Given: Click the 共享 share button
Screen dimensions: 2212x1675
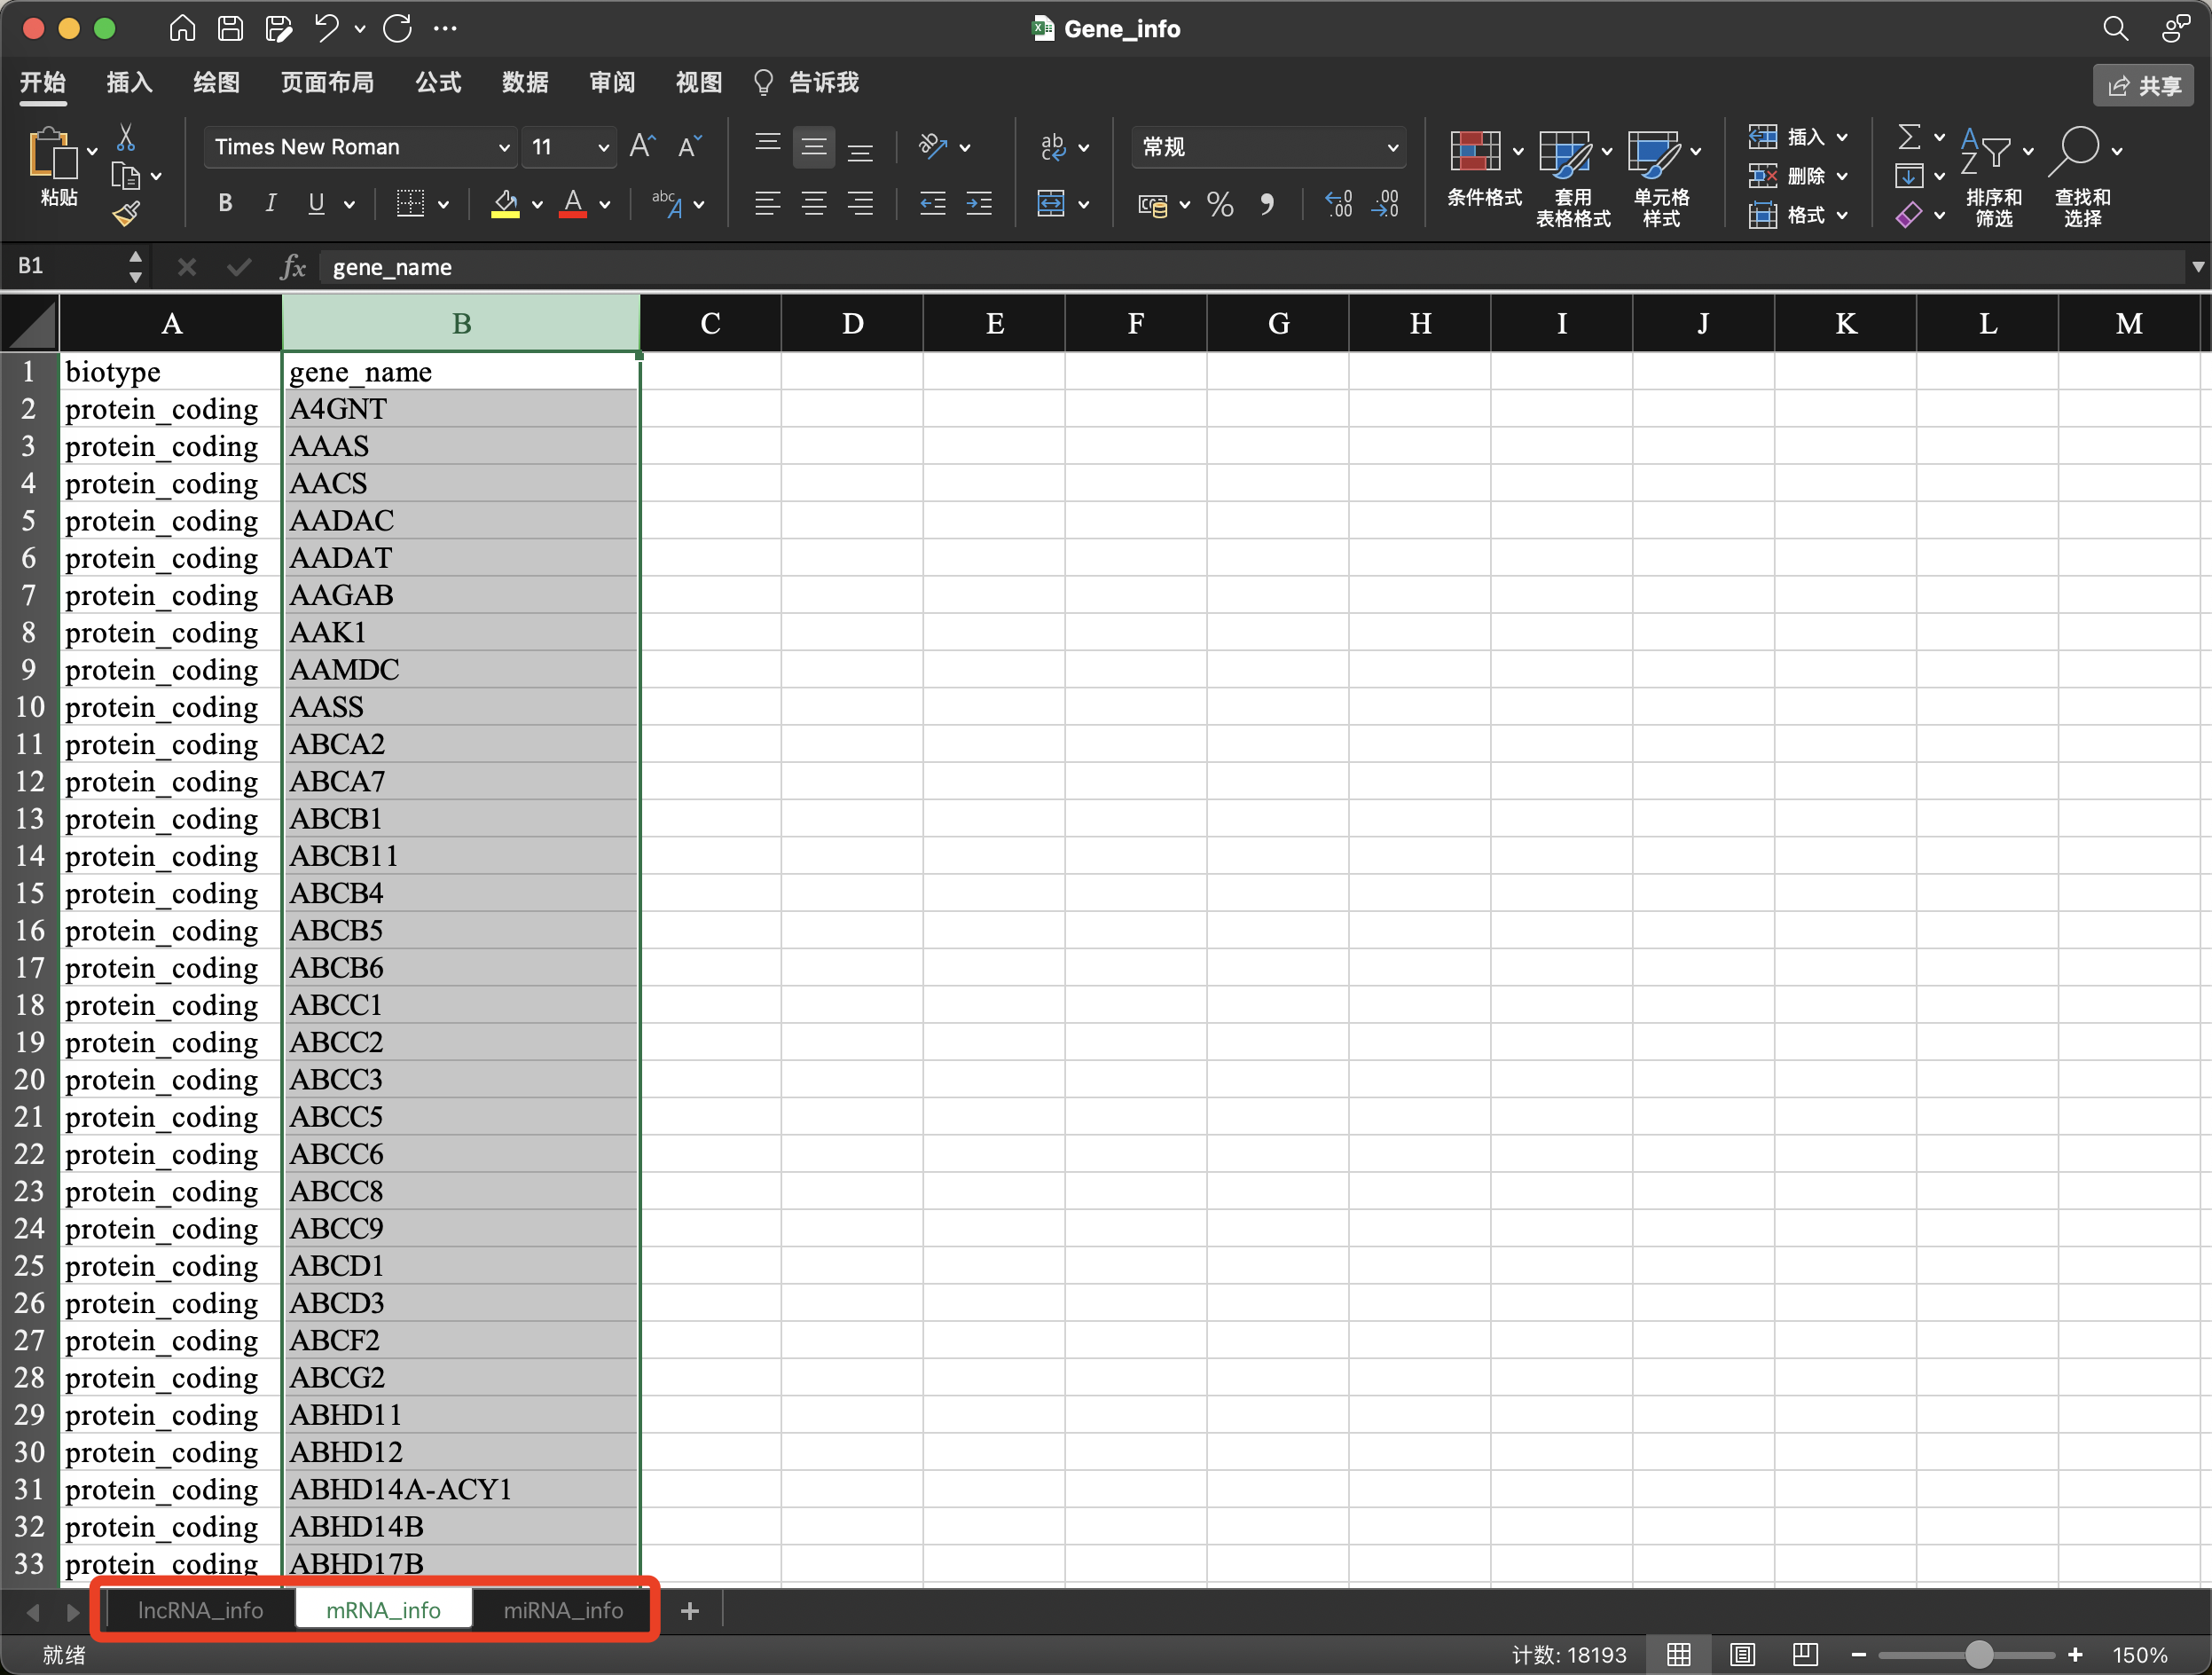Looking at the screenshot, I should point(2144,86).
